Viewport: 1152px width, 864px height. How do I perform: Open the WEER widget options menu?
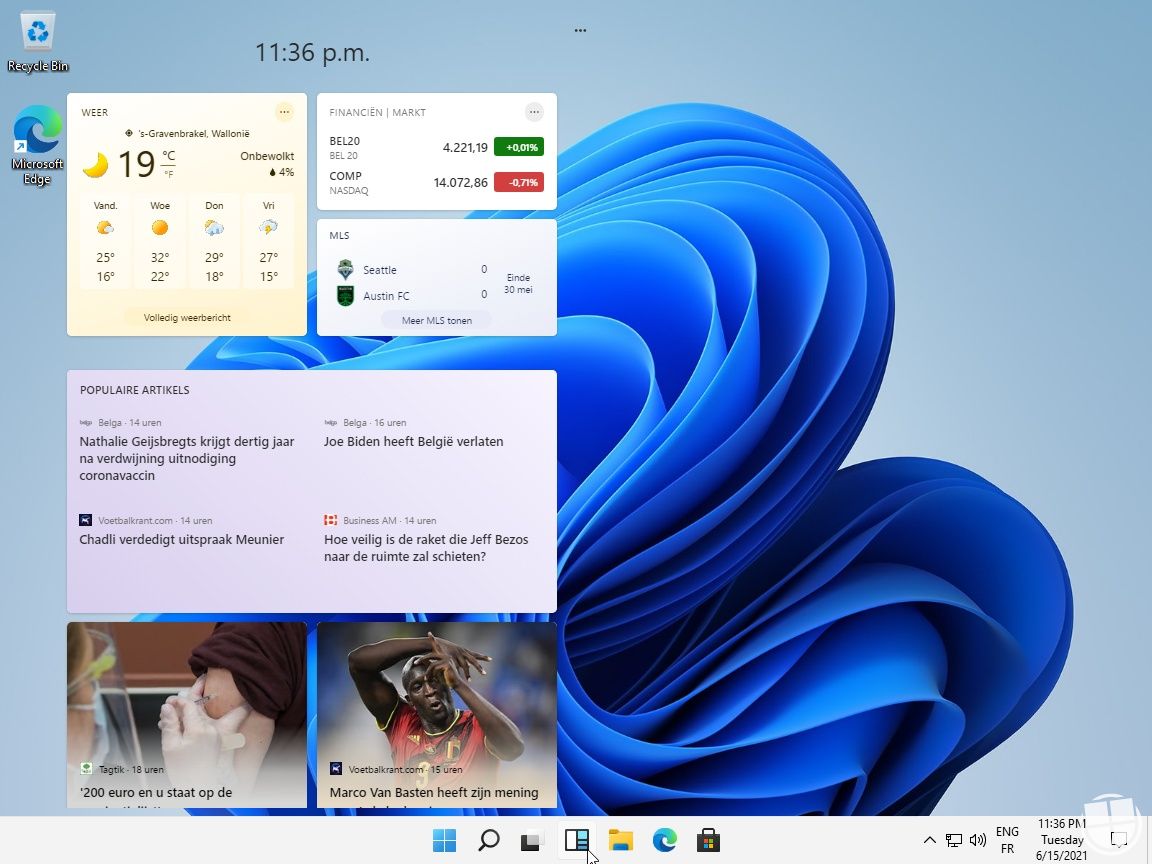coord(284,112)
